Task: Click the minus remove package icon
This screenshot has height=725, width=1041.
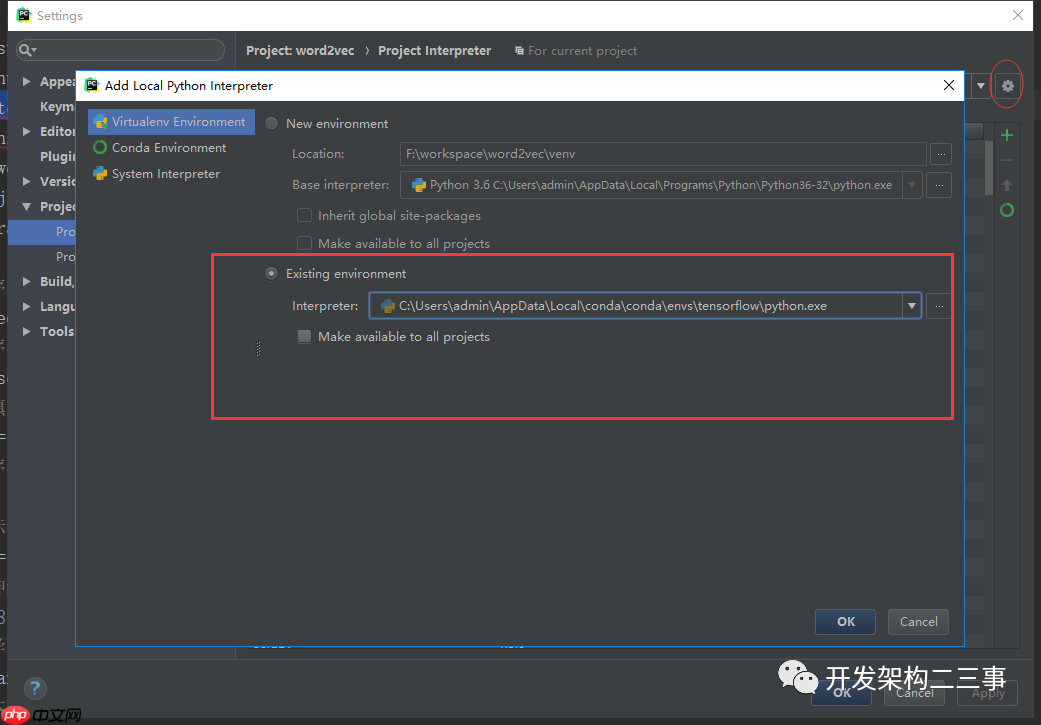Action: point(1006,160)
